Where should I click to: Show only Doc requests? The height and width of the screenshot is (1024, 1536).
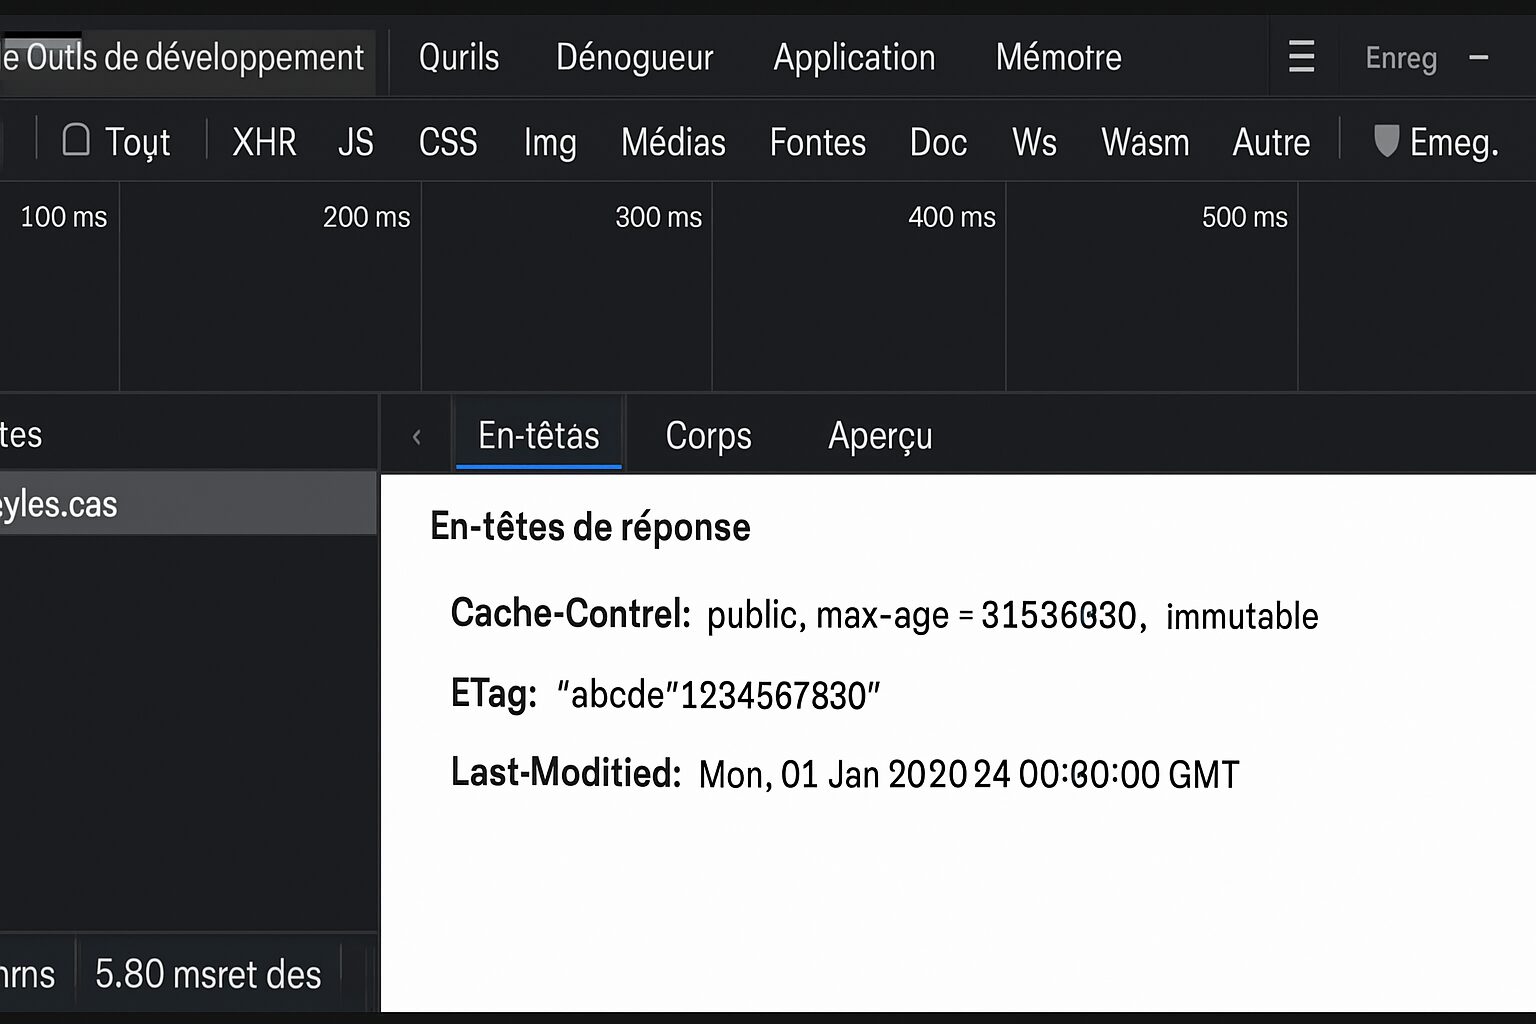pyautogui.click(x=938, y=142)
